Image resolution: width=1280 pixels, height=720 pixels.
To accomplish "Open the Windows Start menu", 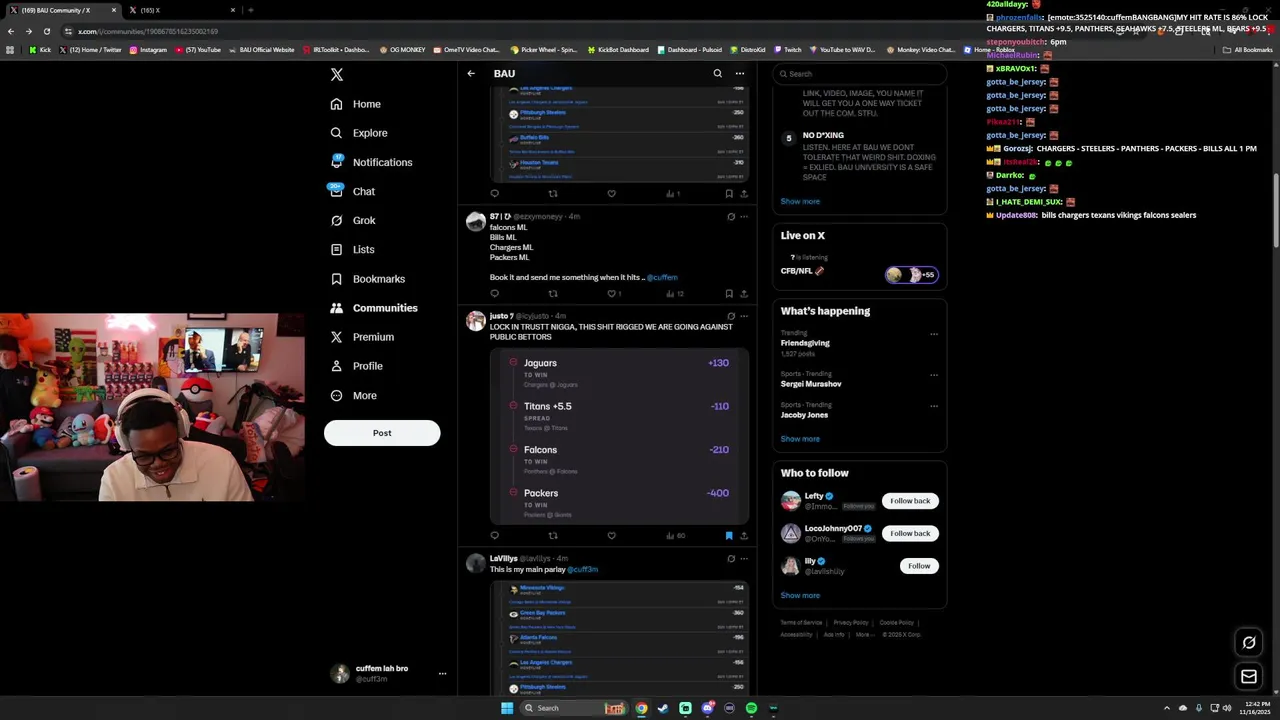I will coord(507,708).
